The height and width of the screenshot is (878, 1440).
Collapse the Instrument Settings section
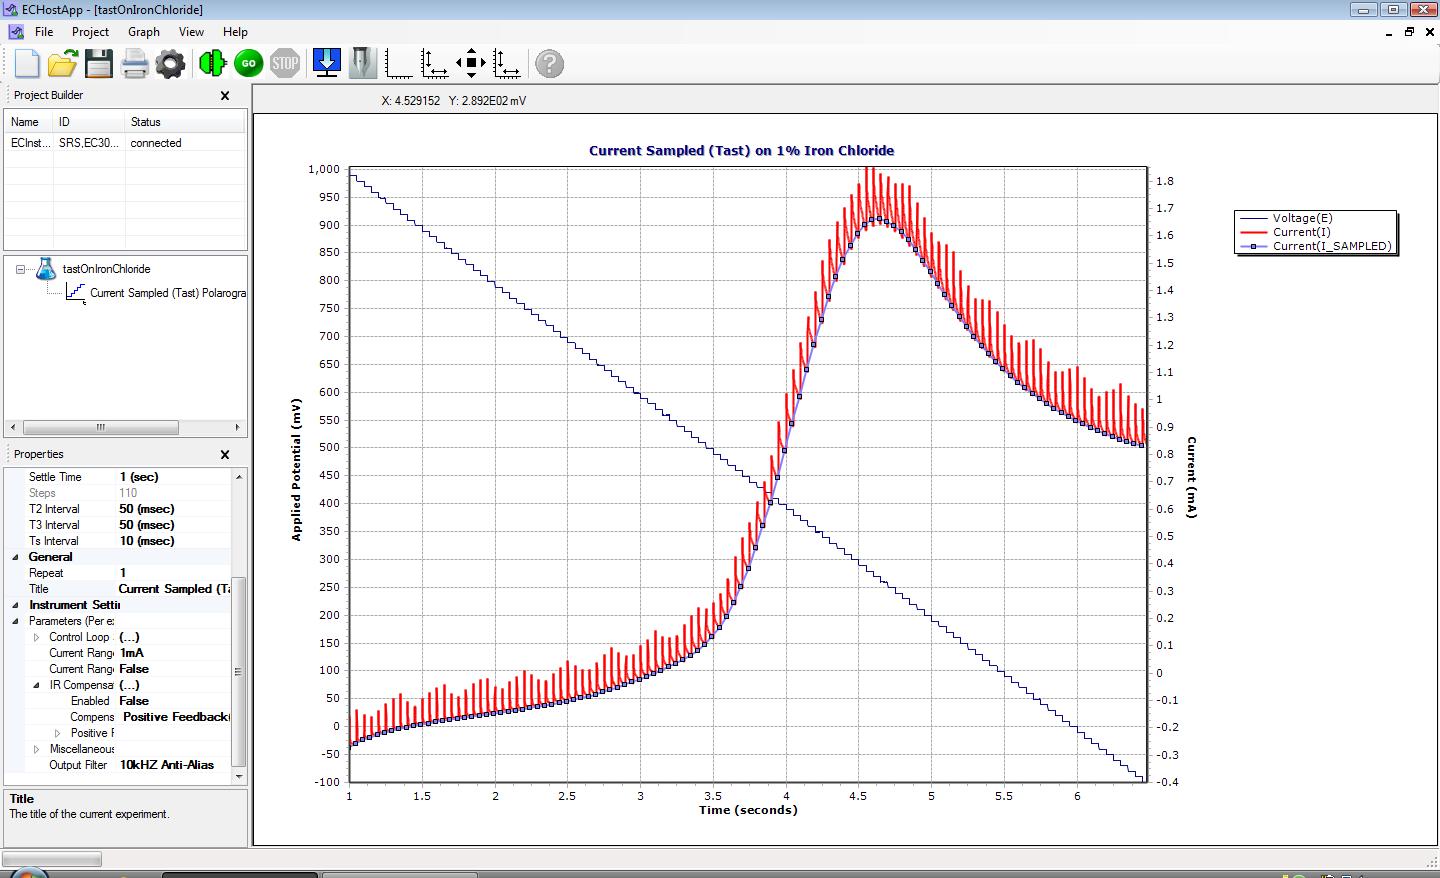(x=15, y=605)
